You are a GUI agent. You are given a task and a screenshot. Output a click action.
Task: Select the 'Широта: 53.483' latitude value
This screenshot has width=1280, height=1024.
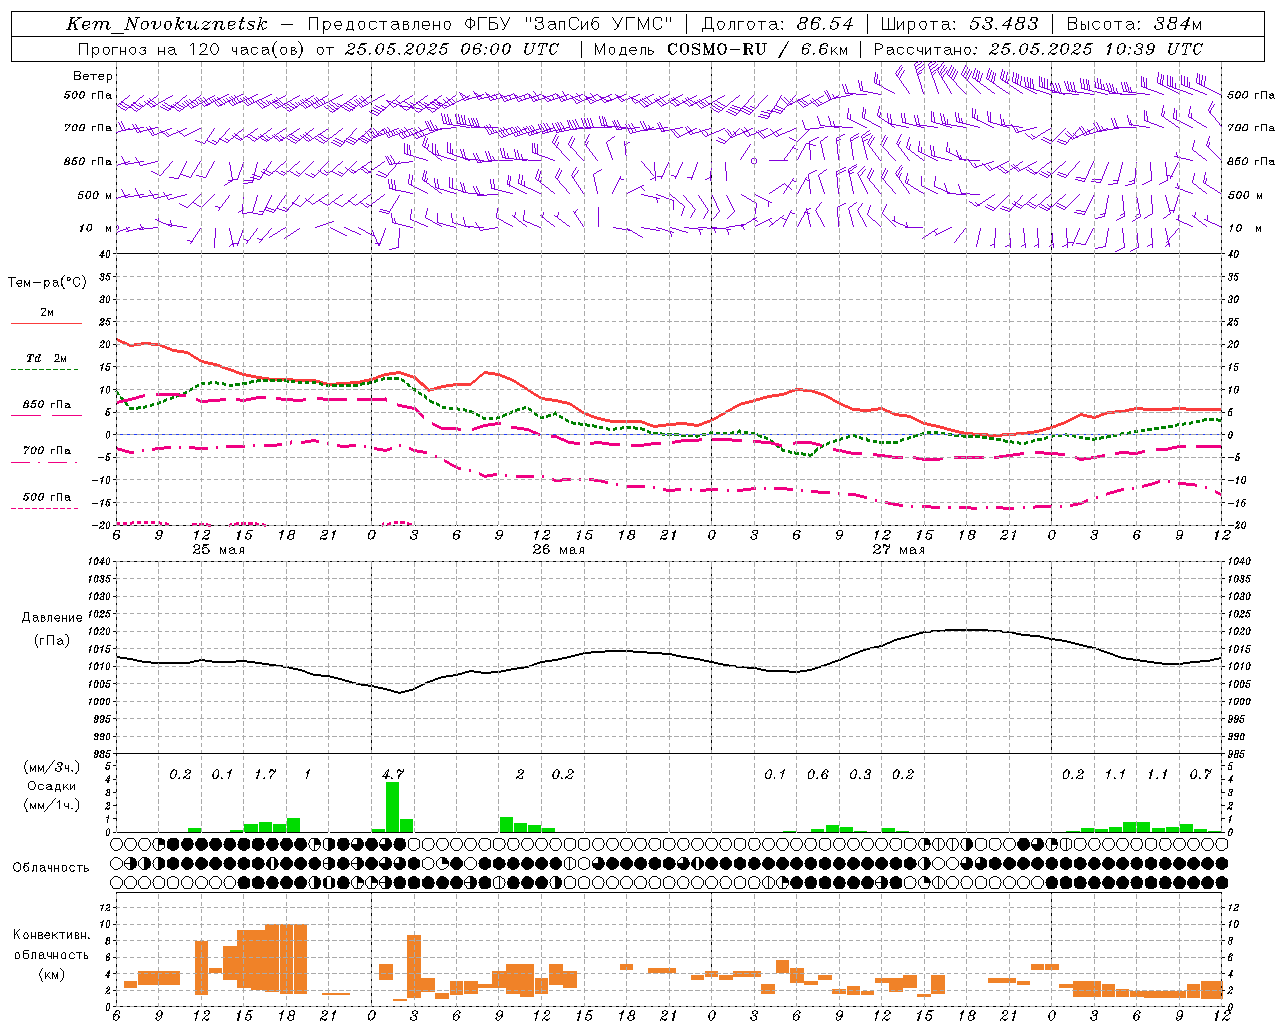[x=960, y=24]
